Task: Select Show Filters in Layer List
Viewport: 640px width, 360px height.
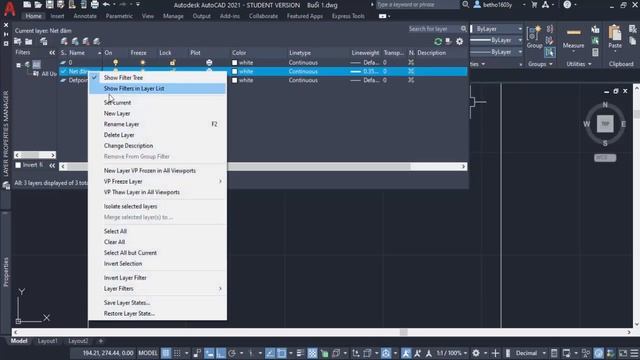Action: [x=158, y=89]
